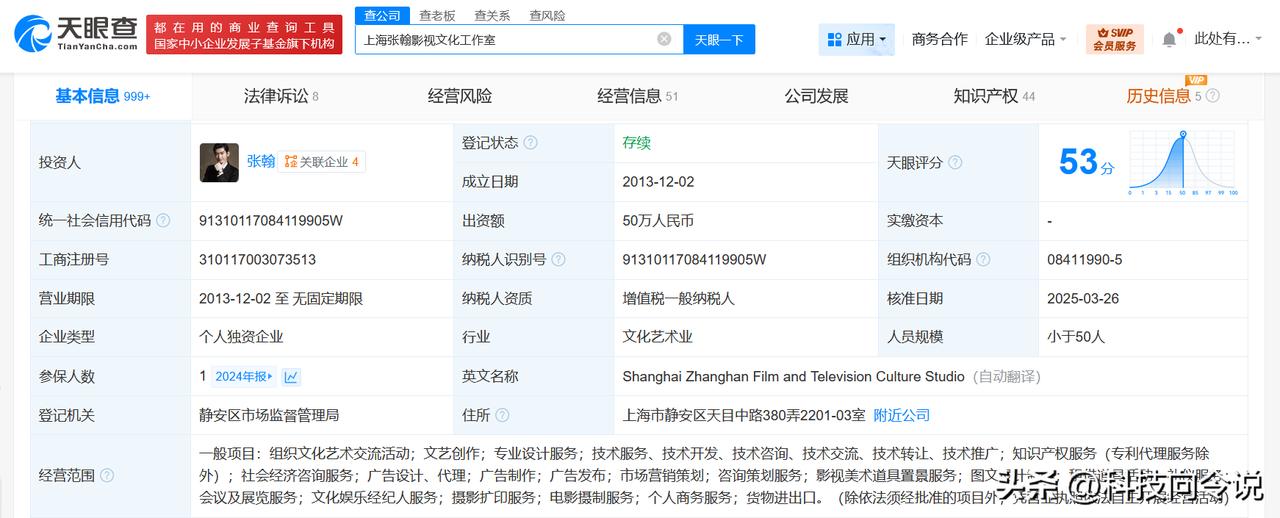1280x518 pixels.
Task: Open the notification bell icon
Action: coord(1169,40)
